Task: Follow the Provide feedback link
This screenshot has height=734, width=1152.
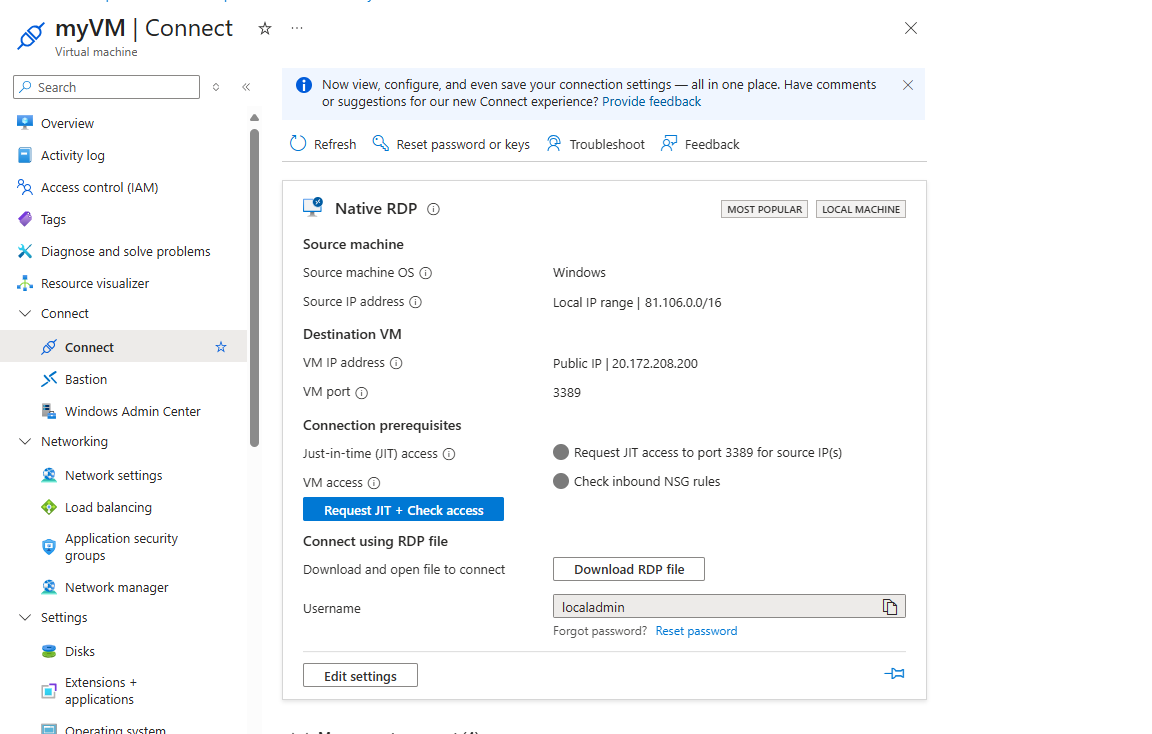Action: pos(651,101)
